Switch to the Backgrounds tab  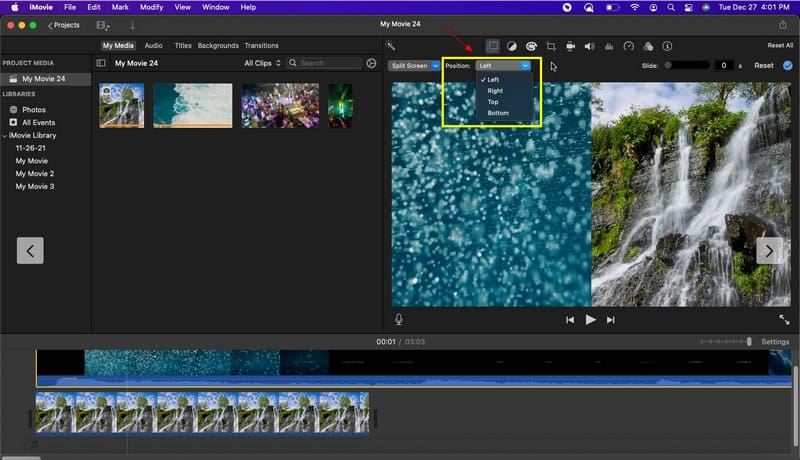tap(218, 45)
